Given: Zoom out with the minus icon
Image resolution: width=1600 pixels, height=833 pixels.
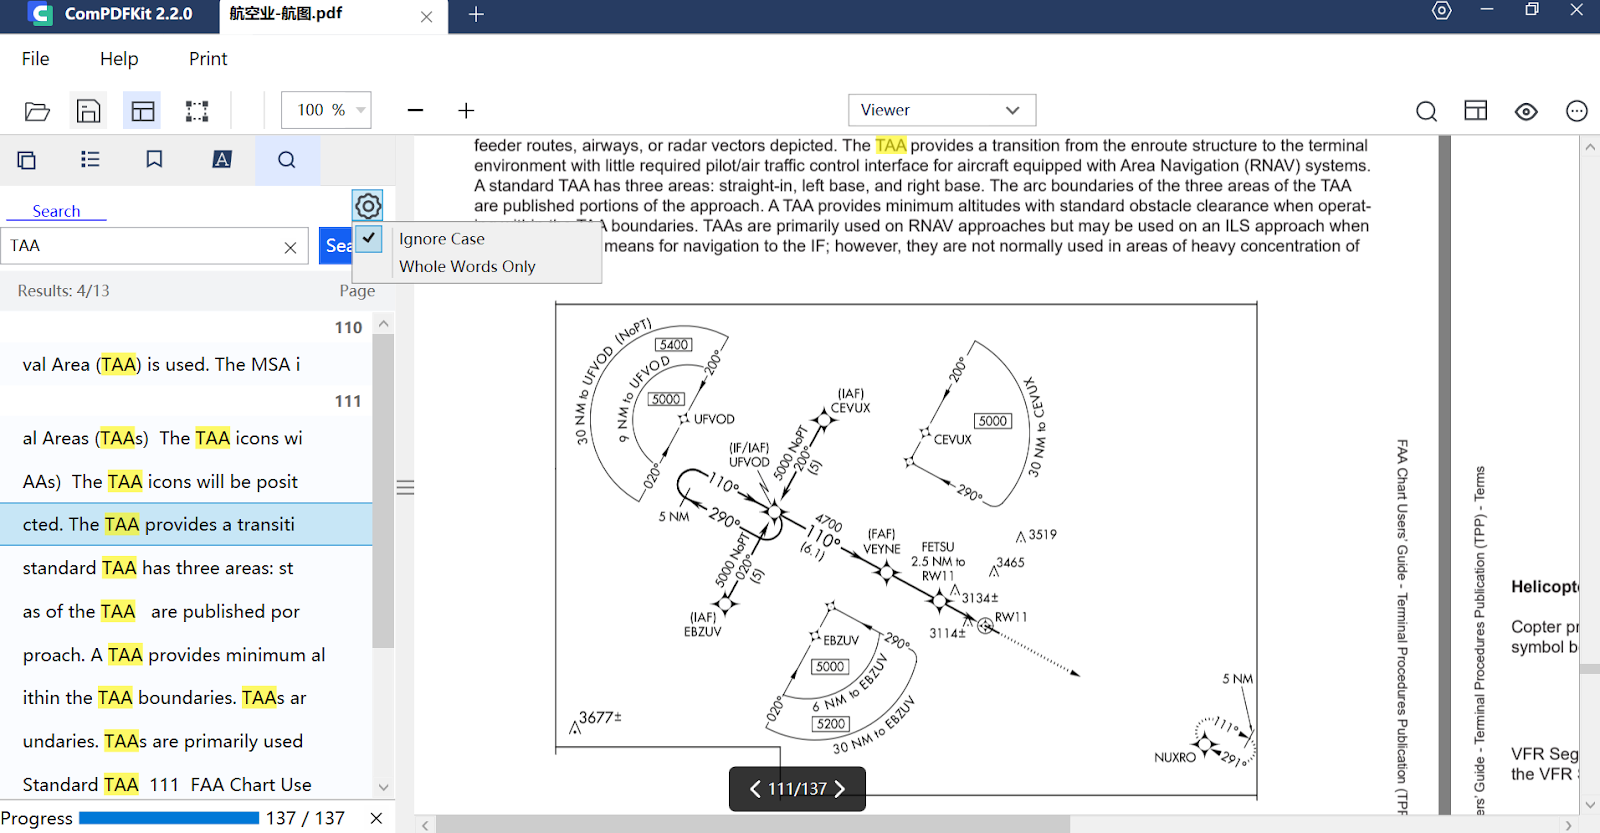Looking at the screenshot, I should point(416,110).
